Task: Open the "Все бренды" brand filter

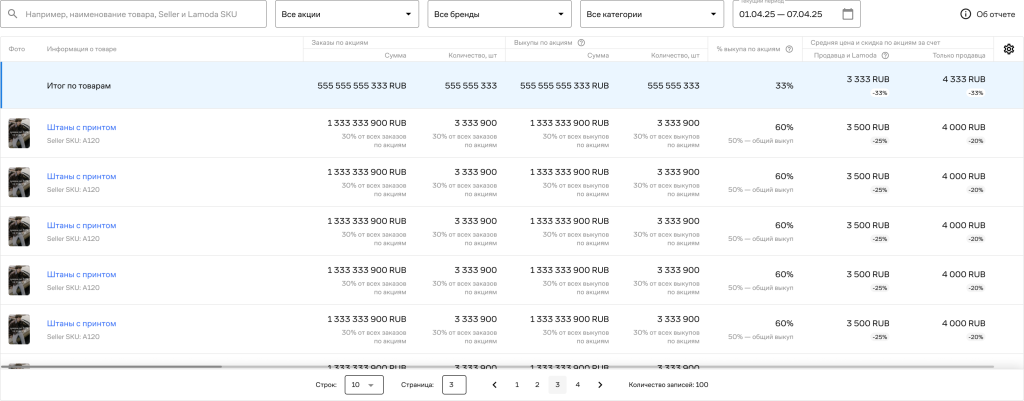Action: (x=498, y=14)
